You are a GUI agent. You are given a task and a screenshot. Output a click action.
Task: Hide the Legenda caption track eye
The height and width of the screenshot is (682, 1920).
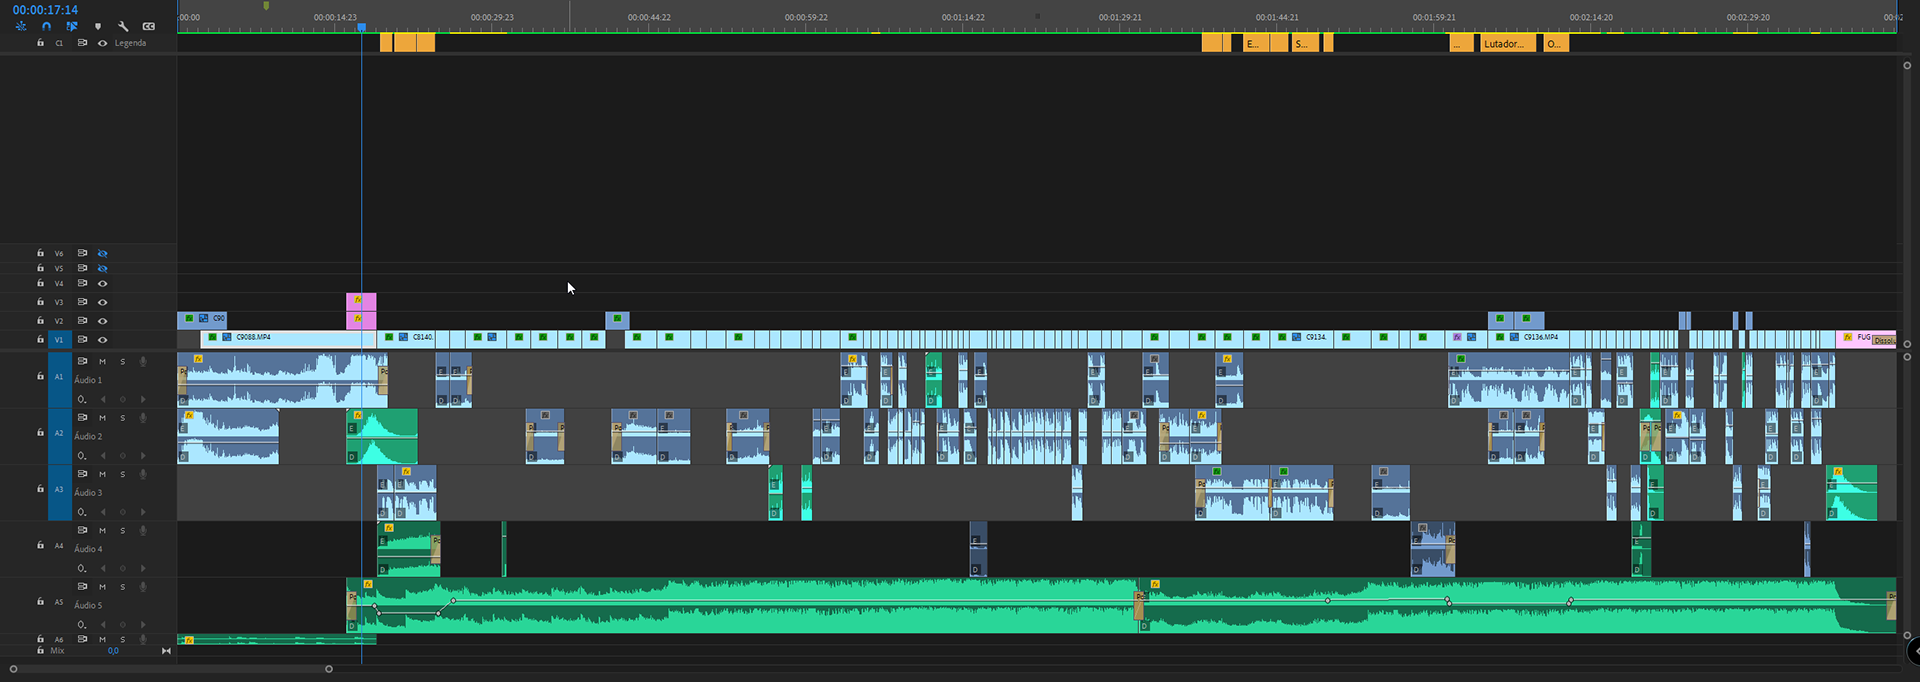[x=102, y=43]
